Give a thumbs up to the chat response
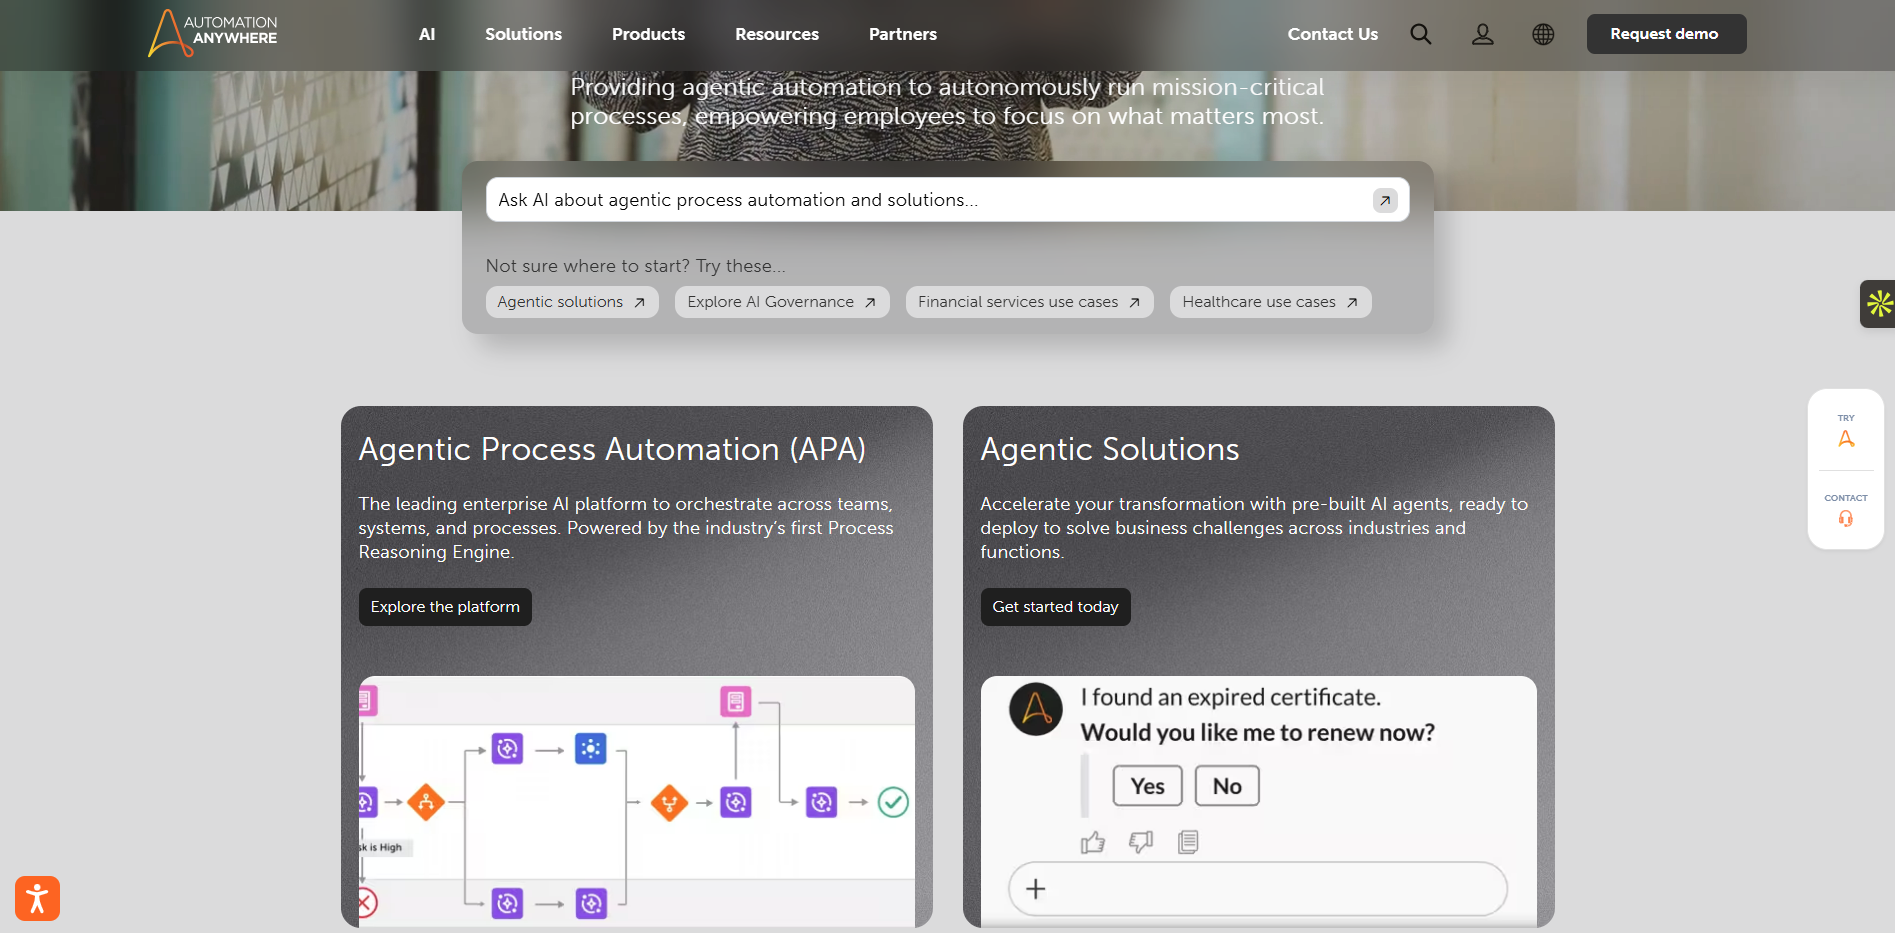Viewport: 1895px width, 933px height. click(x=1093, y=841)
